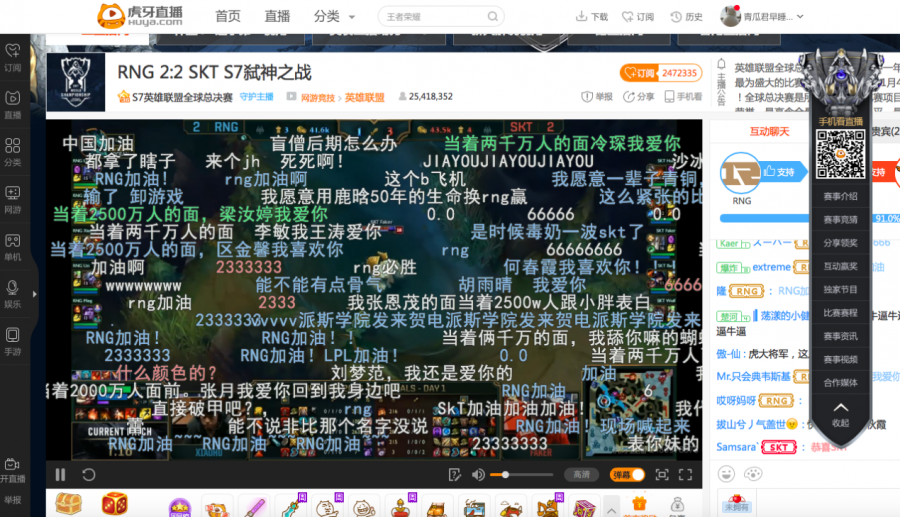
Task: Select the star badge gift icon
Action: (180, 508)
